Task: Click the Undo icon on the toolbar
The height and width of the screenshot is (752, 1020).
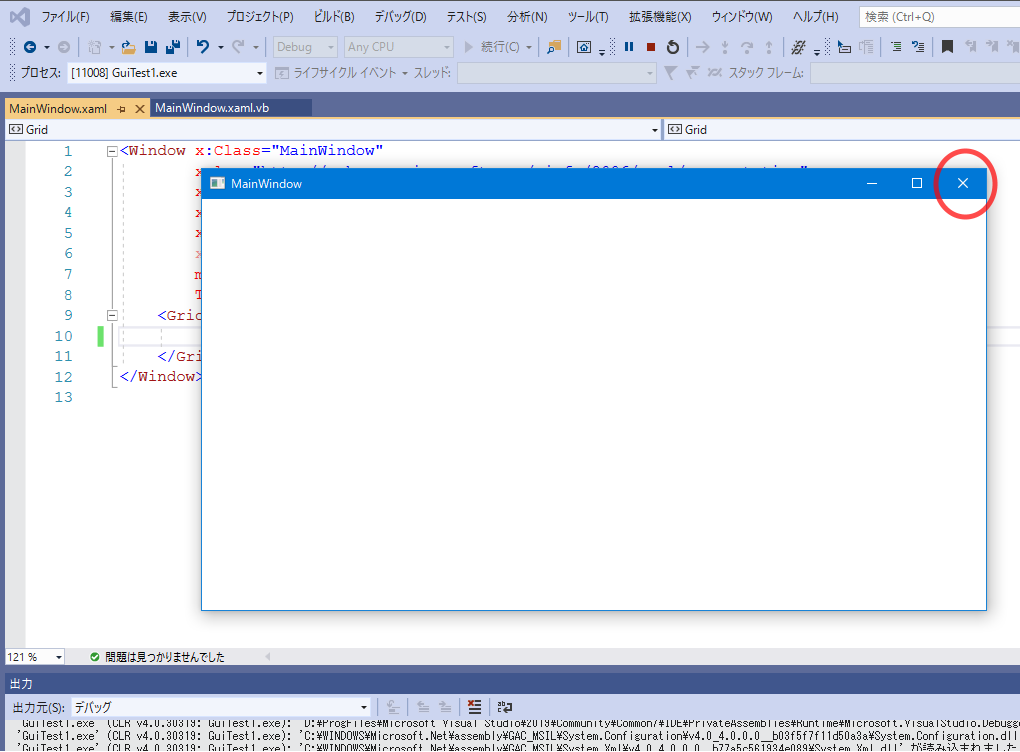Action: 203,46
